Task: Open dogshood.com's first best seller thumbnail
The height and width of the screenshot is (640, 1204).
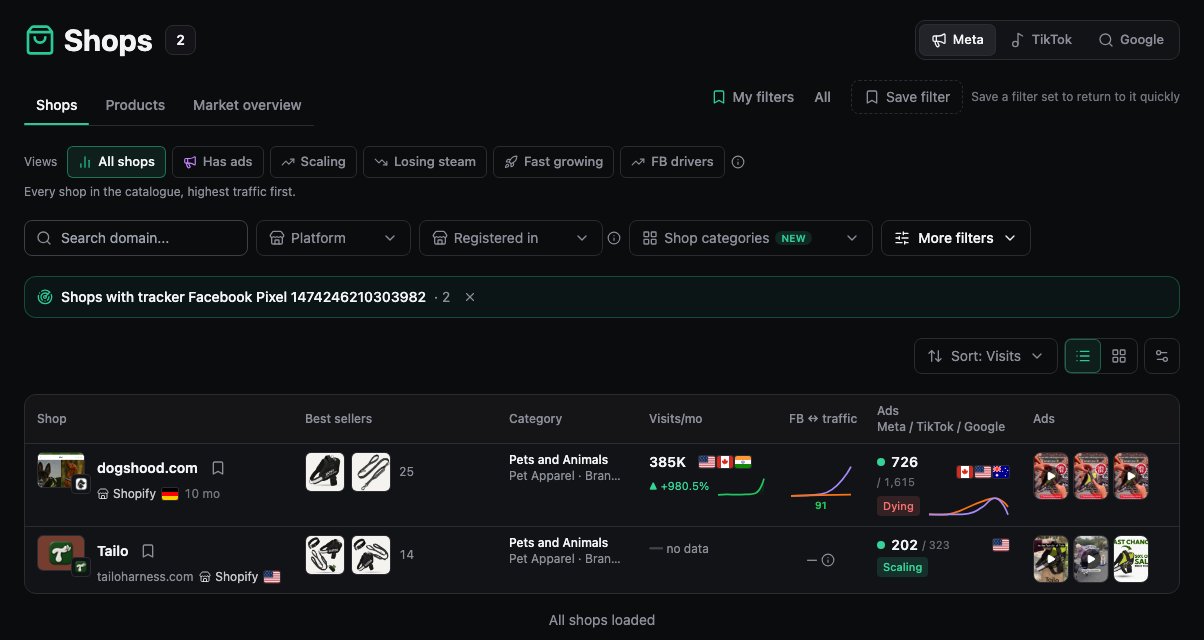Action: (325, 472)
